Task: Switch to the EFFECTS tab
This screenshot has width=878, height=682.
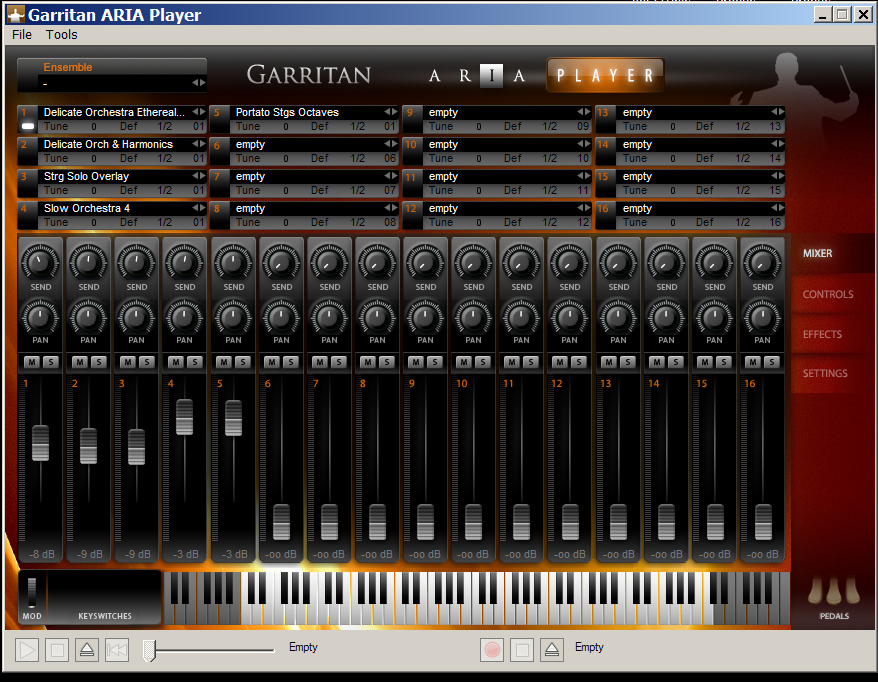Action: point(822,334)
